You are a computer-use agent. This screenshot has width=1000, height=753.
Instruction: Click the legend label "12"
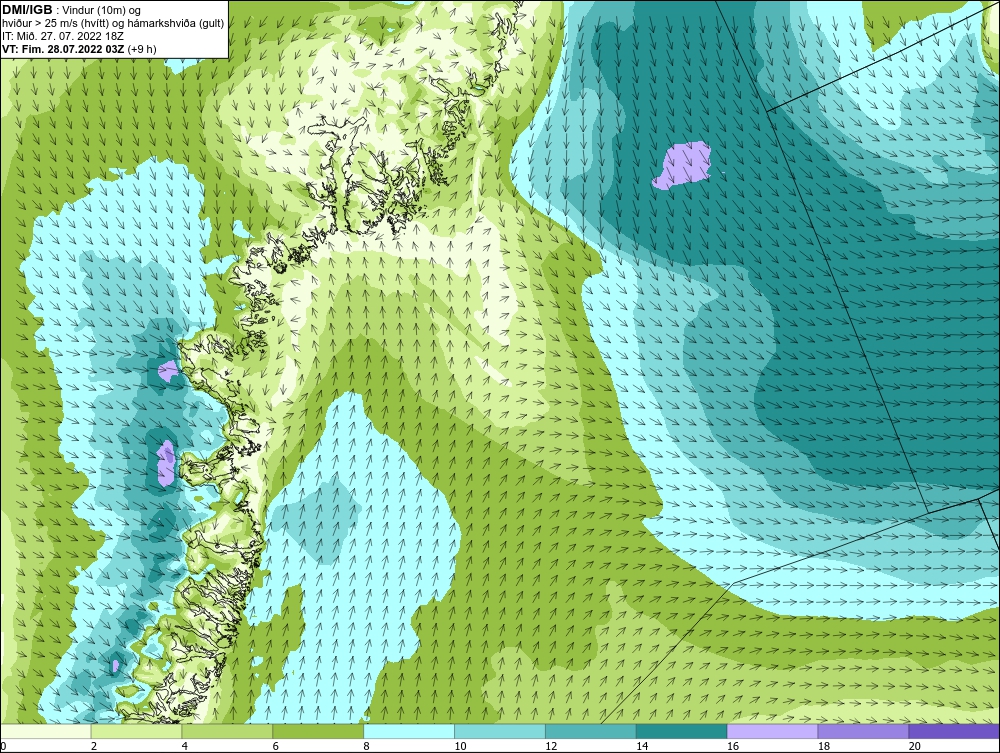551,746
